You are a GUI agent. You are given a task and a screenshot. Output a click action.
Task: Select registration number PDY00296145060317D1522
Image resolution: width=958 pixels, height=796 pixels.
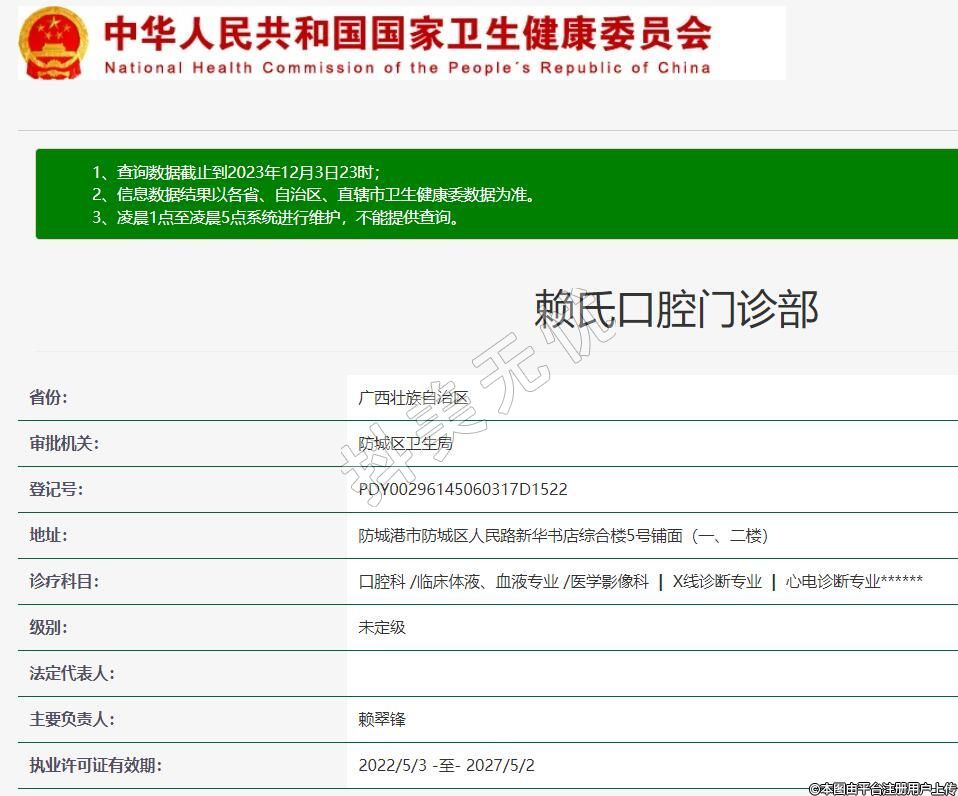coord(463,489)
